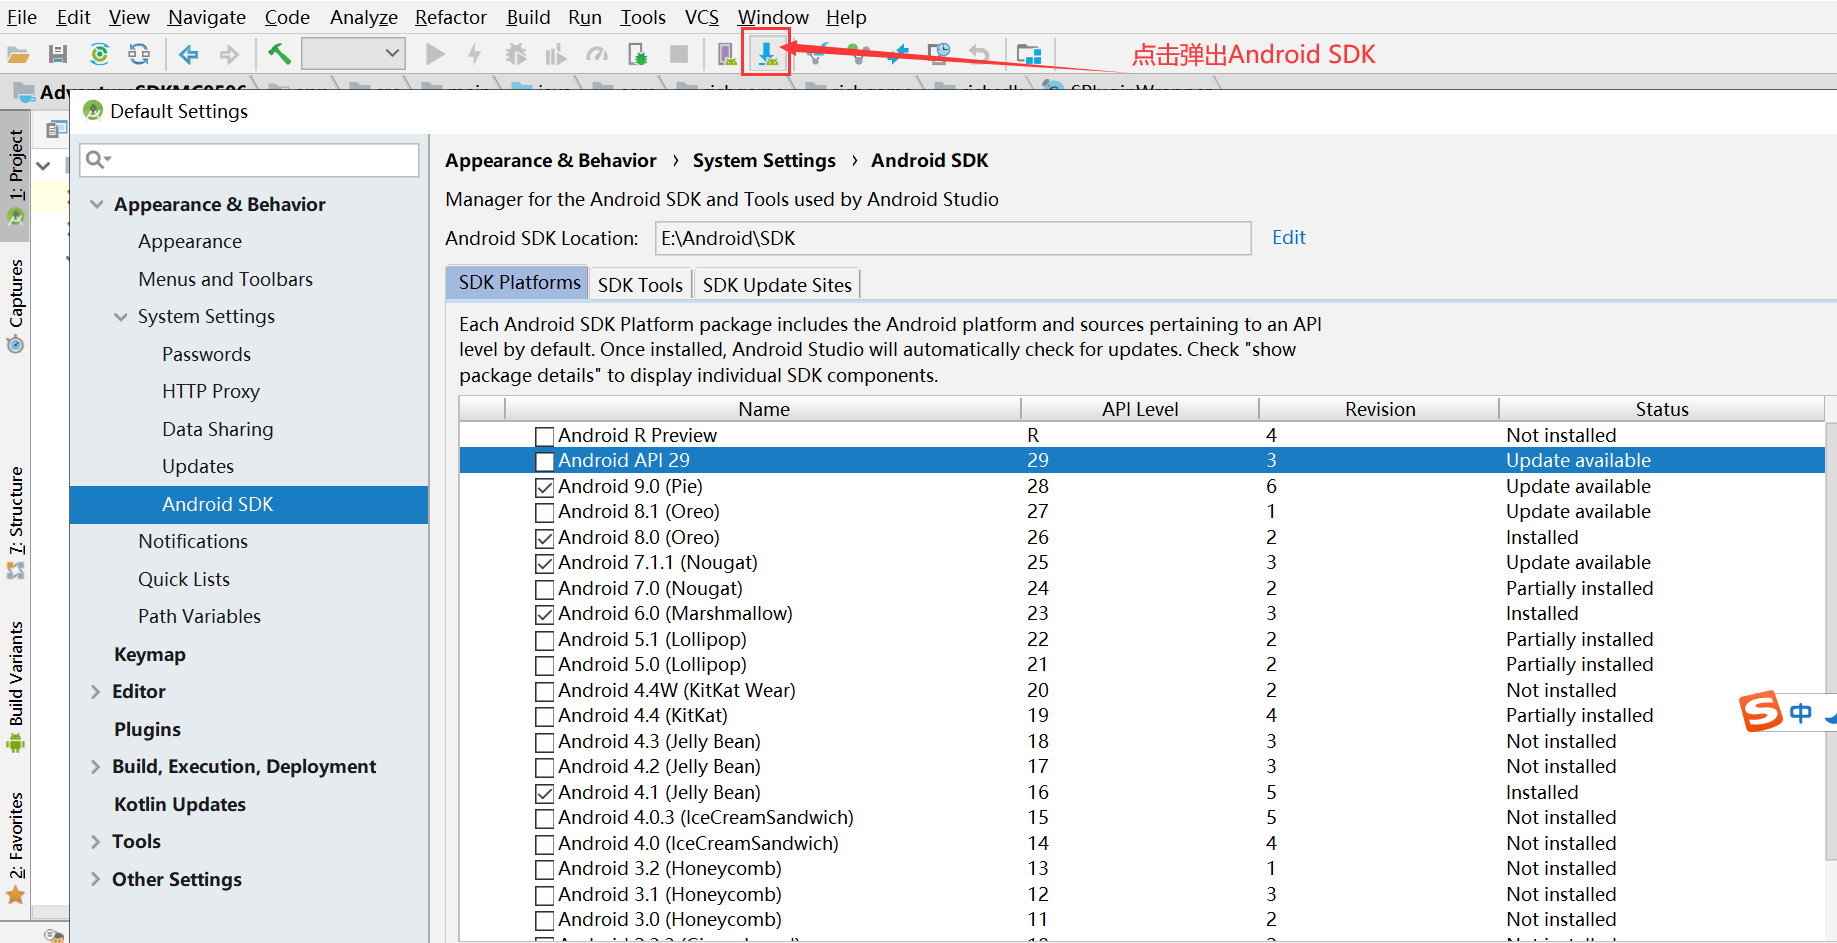Navigate forward with right arrow icon

point(229,54)
